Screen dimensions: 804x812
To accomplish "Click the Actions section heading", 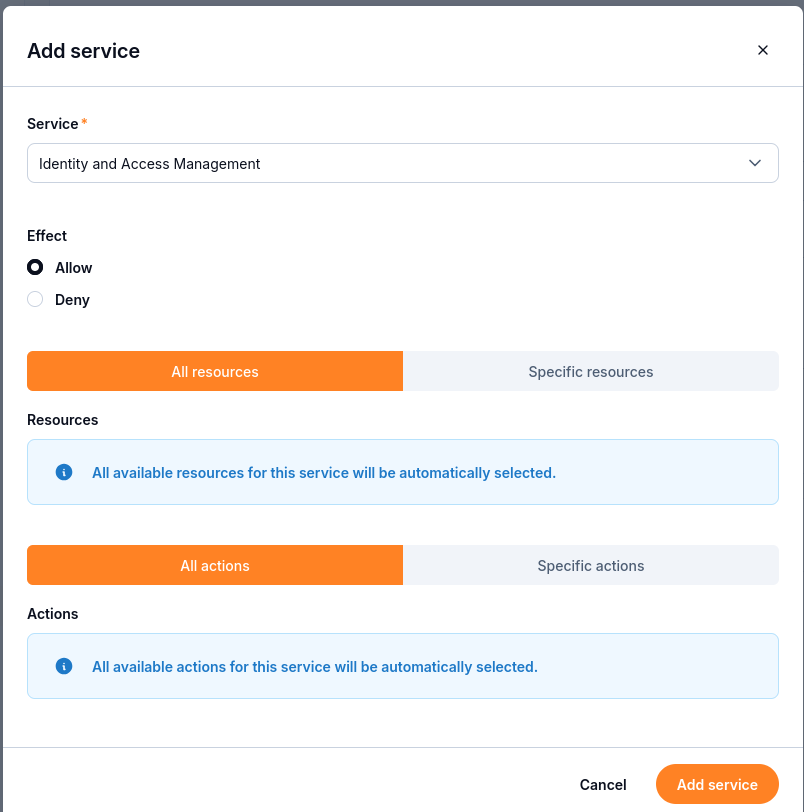I will coord(52,614).
